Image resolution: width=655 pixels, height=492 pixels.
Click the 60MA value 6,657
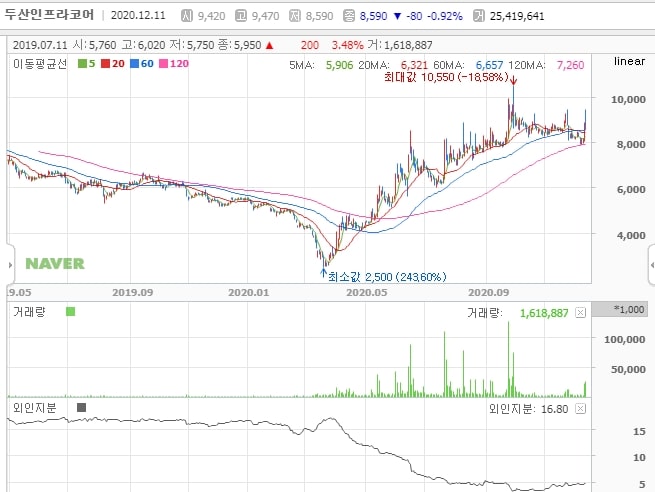(x=489, y=65)
